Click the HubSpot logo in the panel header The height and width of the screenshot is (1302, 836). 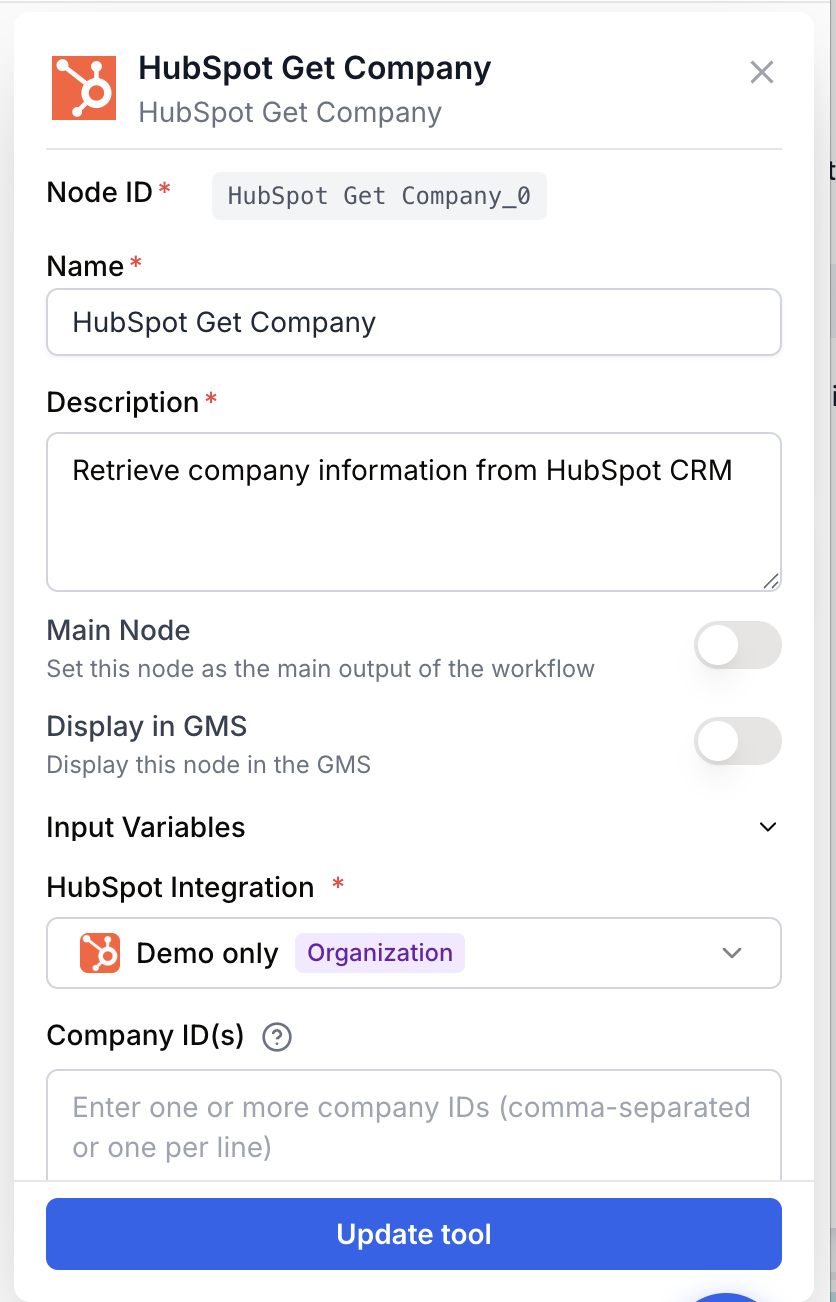click(x=85, y=87)
